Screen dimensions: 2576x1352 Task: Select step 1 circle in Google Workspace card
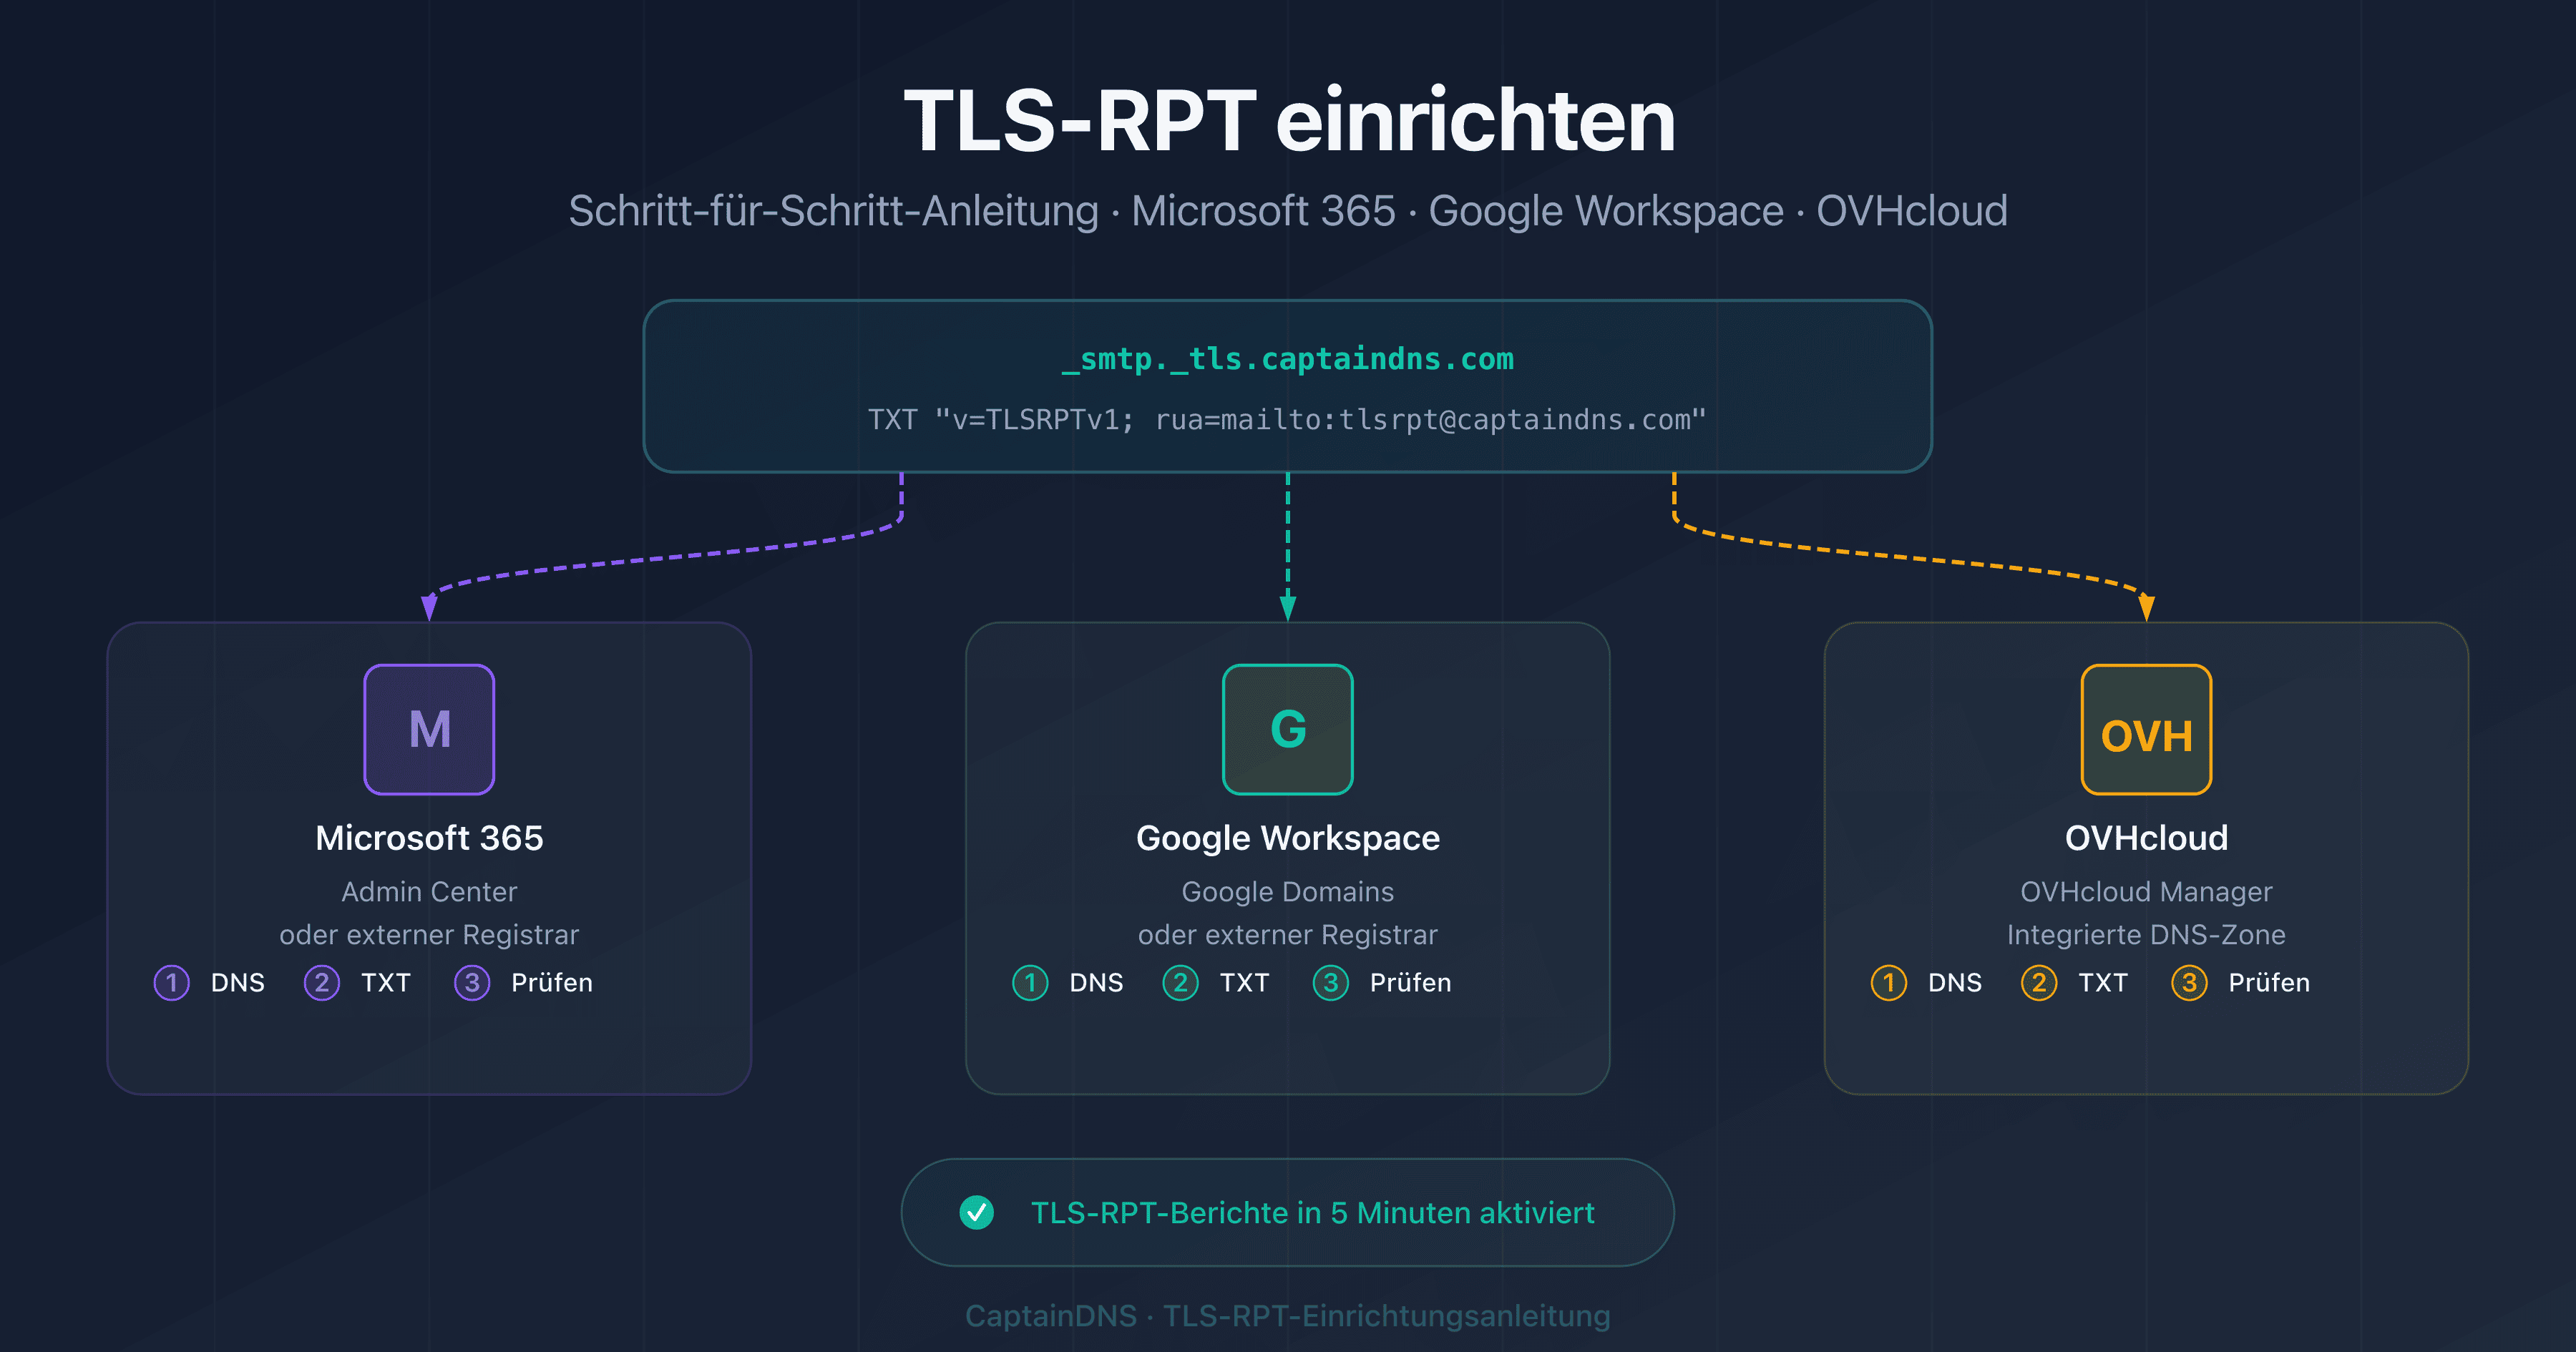[1030, 982]
